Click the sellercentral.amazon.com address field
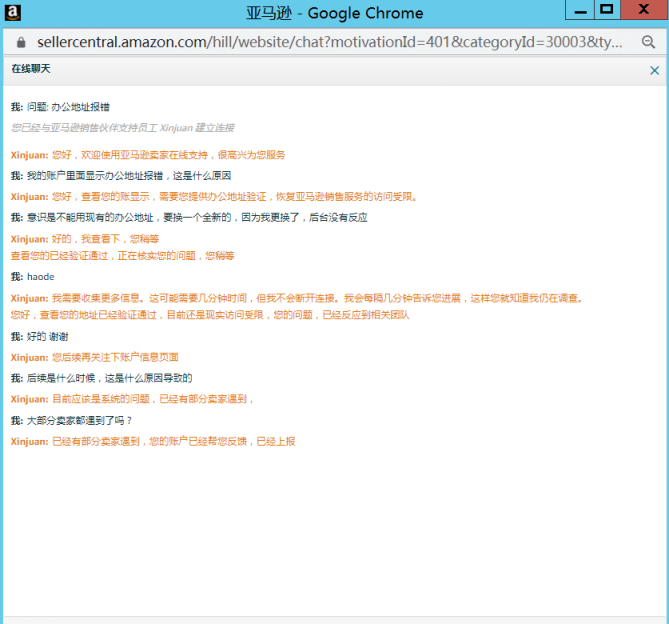 pyautogui.click(x=329, y=42)
